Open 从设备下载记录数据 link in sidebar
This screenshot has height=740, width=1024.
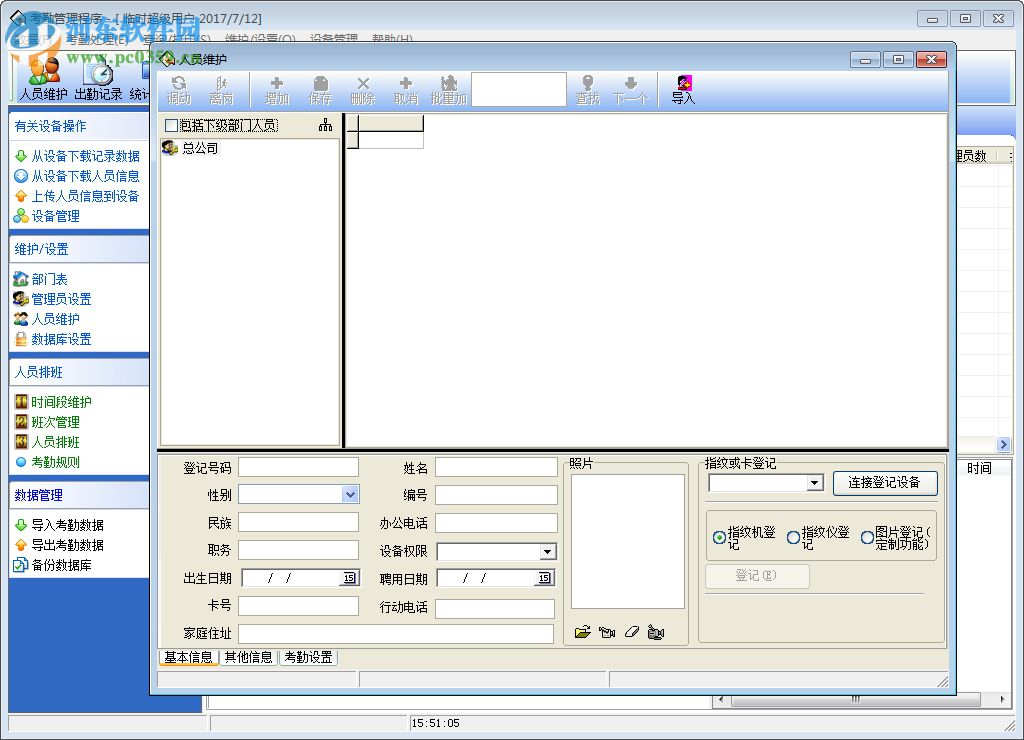pyautogui.click(x=85, y=156)
